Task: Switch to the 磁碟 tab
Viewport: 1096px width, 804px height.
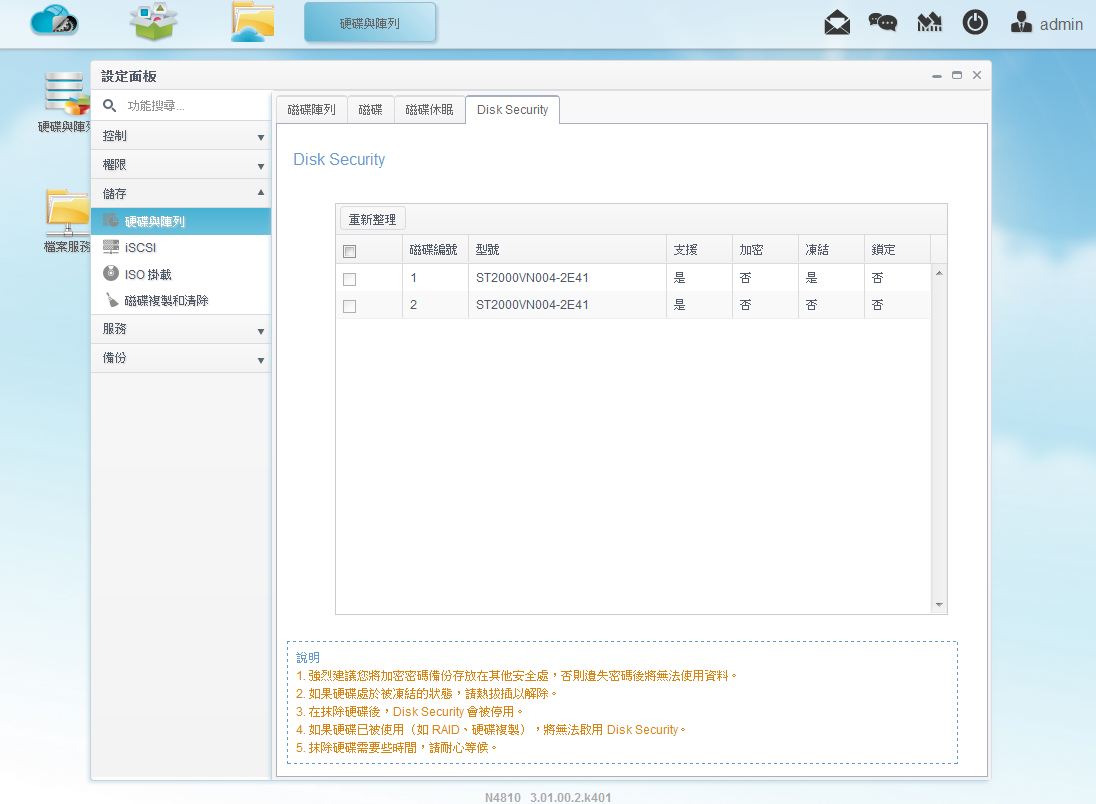Action: click(x=370, y=110)
